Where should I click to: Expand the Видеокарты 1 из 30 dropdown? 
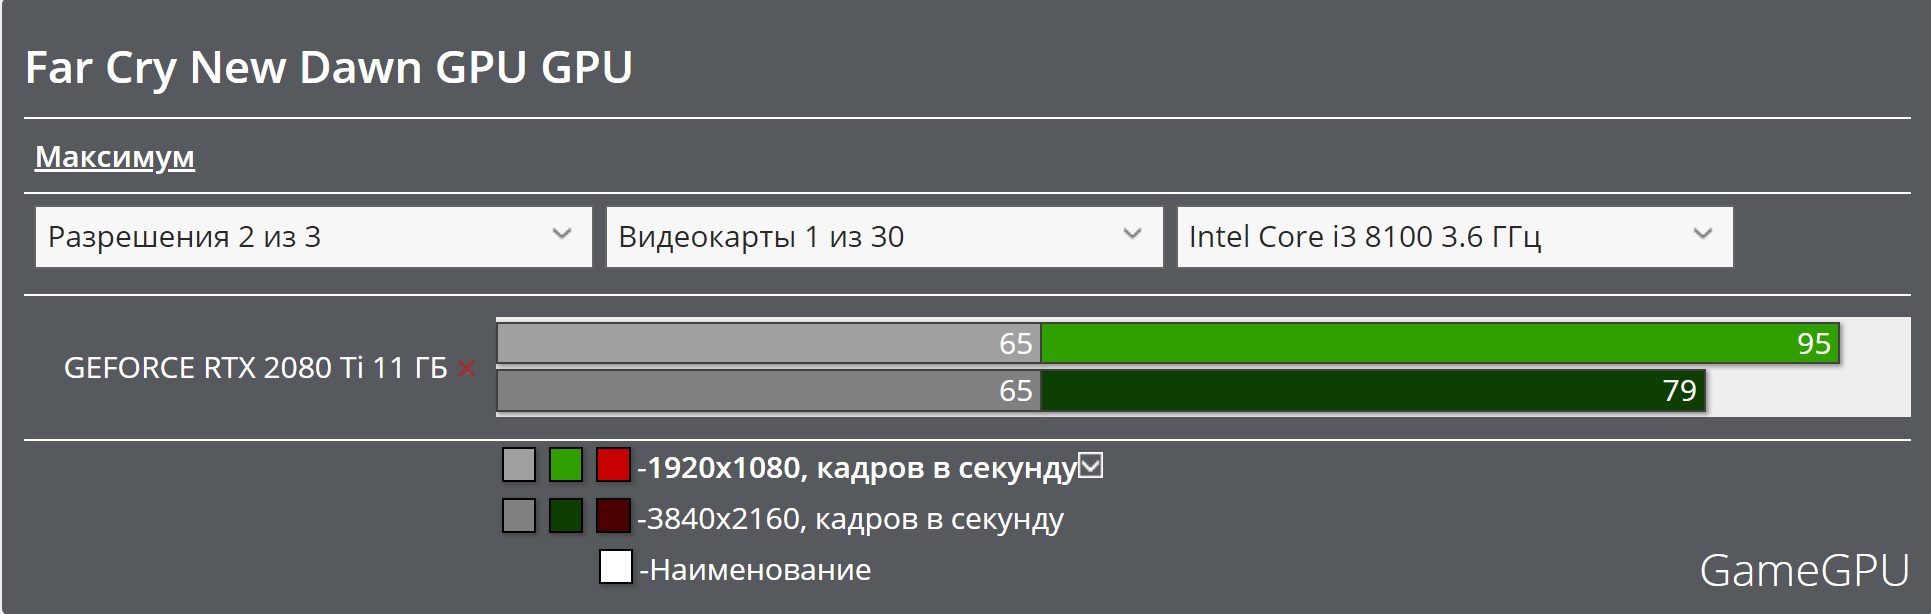coord(884,237)
